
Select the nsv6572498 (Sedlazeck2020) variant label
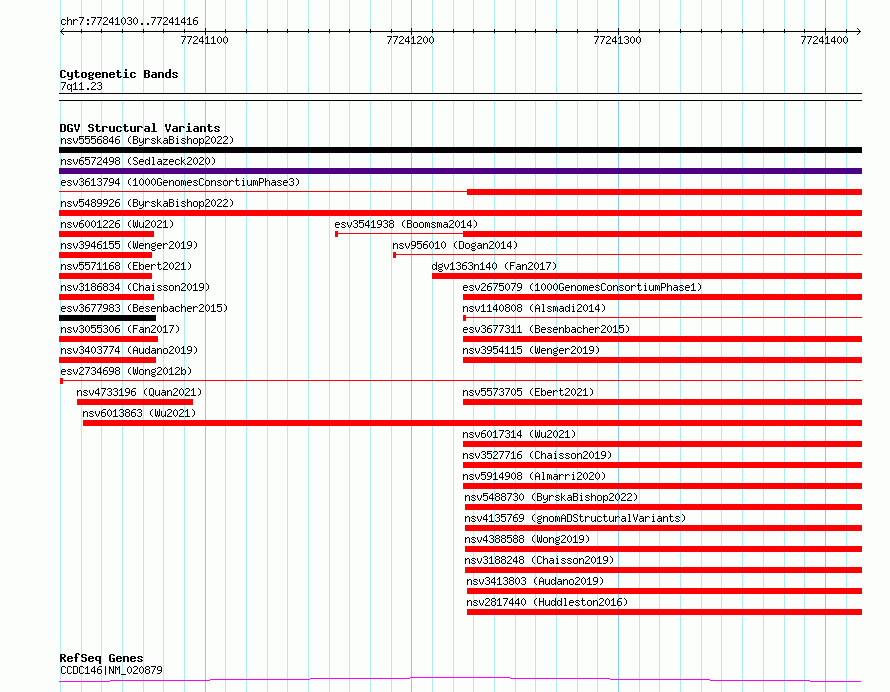[x=138, y=161]
